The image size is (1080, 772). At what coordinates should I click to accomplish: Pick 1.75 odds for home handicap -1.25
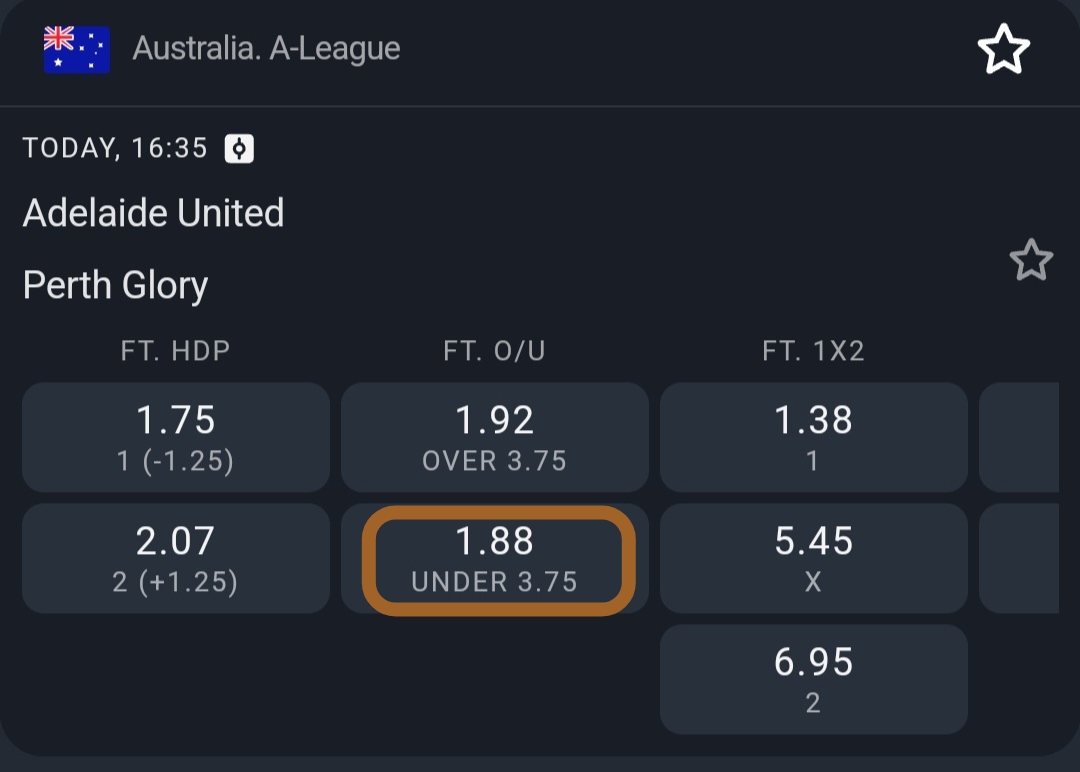tap(176, 437)
